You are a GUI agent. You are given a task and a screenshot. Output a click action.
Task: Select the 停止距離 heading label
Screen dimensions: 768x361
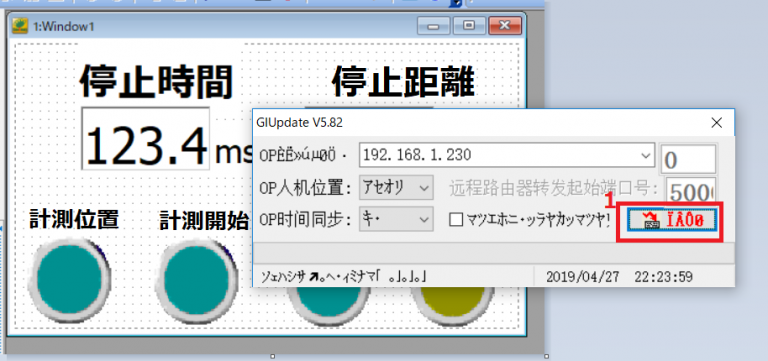(404, 82)
